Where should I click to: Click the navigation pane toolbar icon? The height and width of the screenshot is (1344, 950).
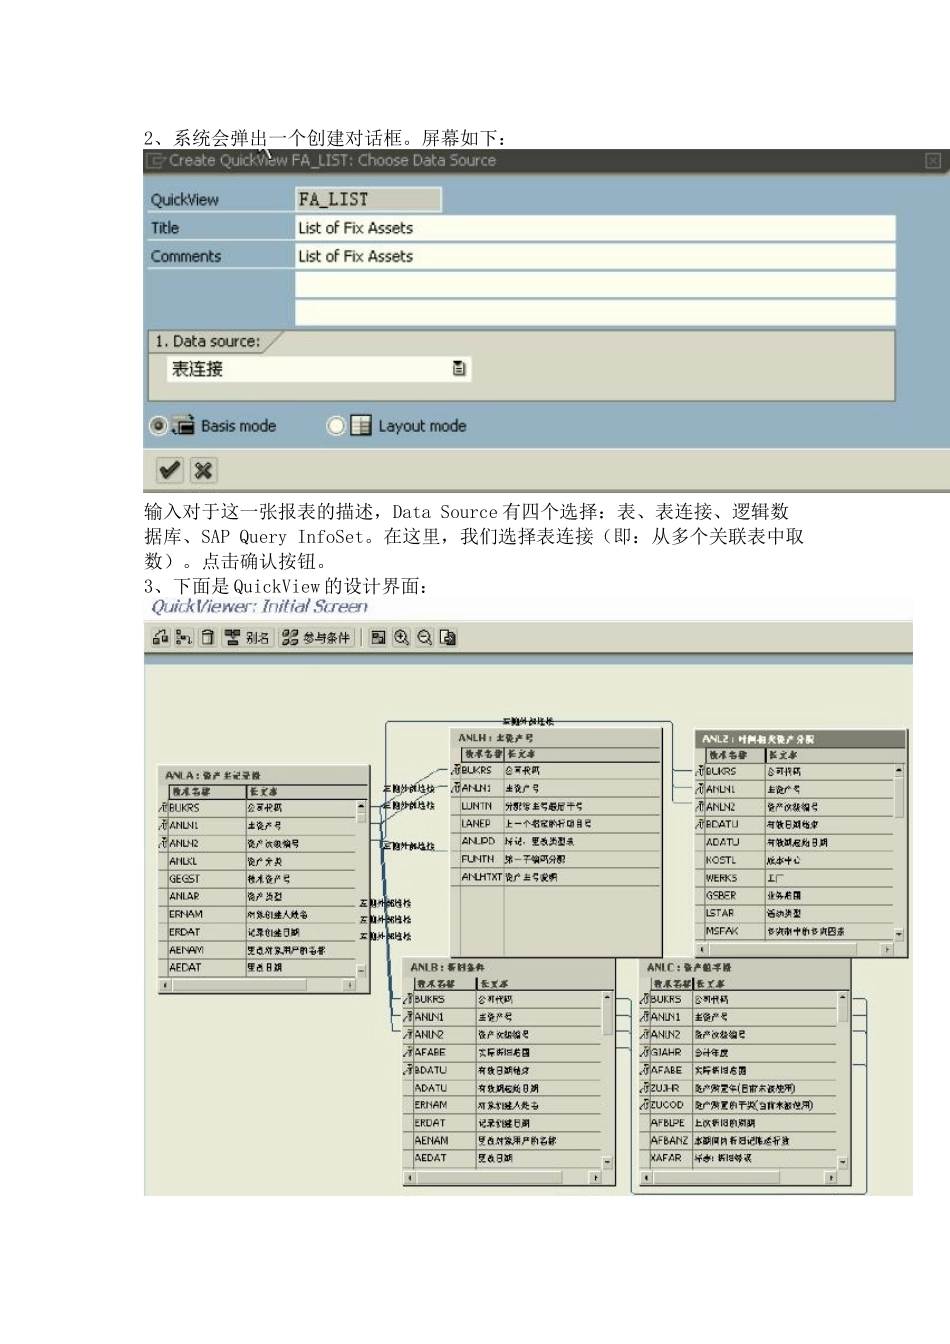[378, 637]
